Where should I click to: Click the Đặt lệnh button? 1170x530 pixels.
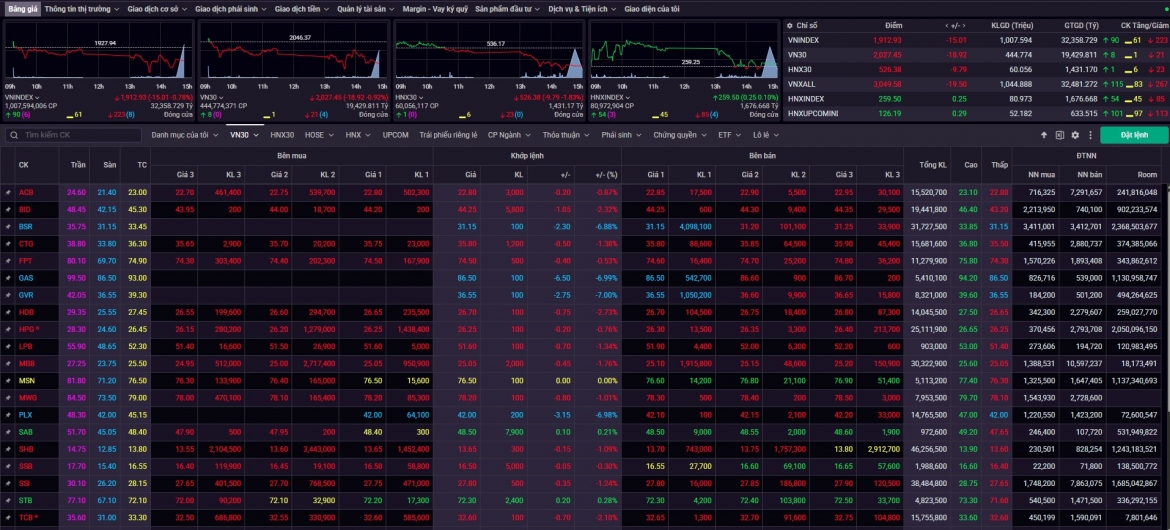pos(1134,135)
